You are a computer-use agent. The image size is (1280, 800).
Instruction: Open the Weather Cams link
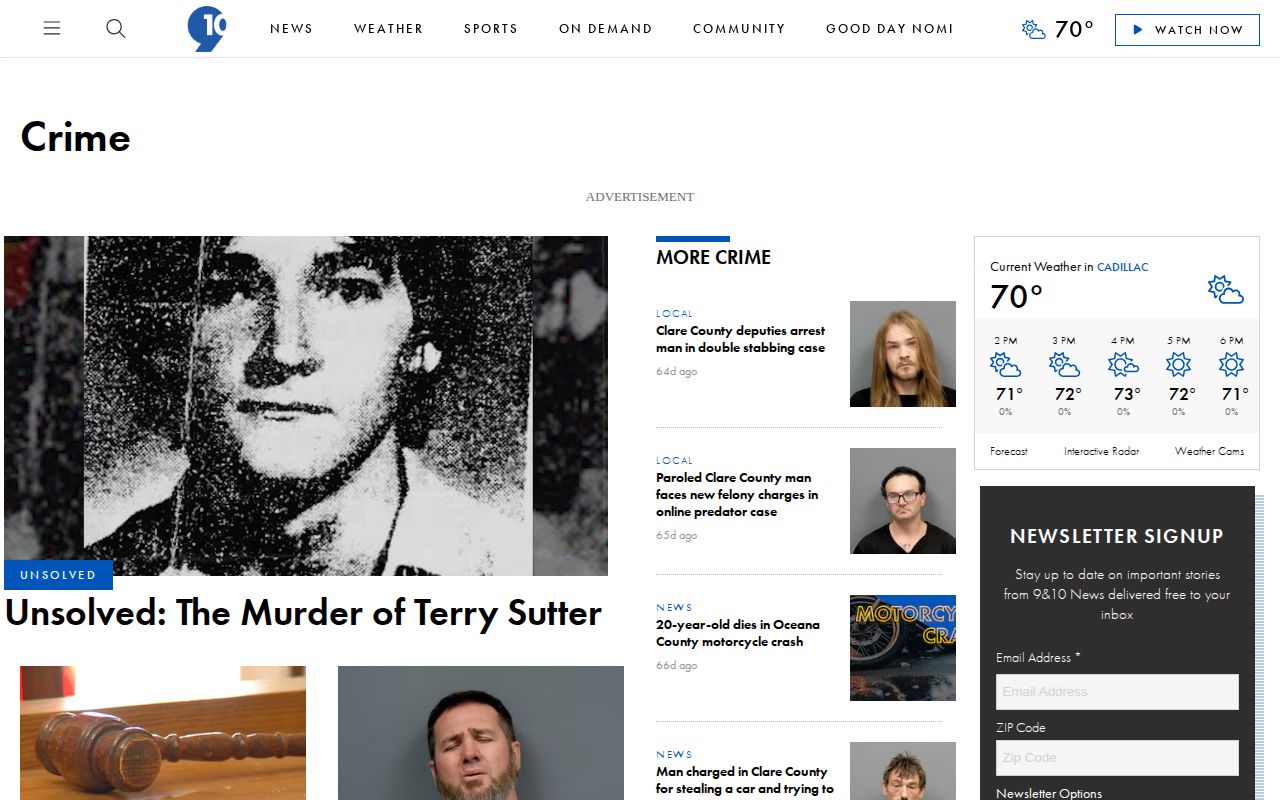point(1210,451)
